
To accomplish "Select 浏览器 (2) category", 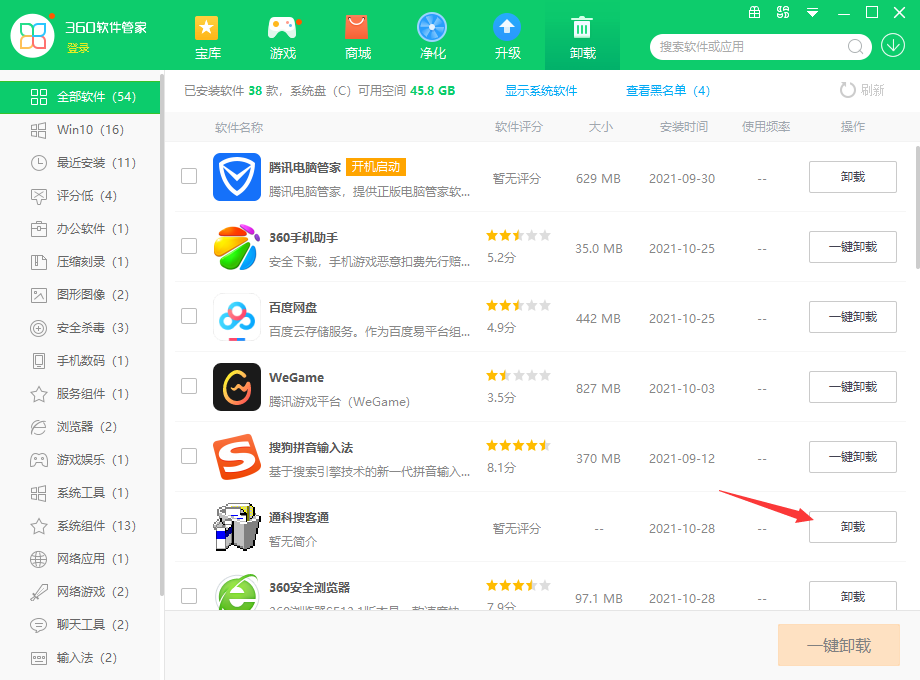I will (80, 427).
